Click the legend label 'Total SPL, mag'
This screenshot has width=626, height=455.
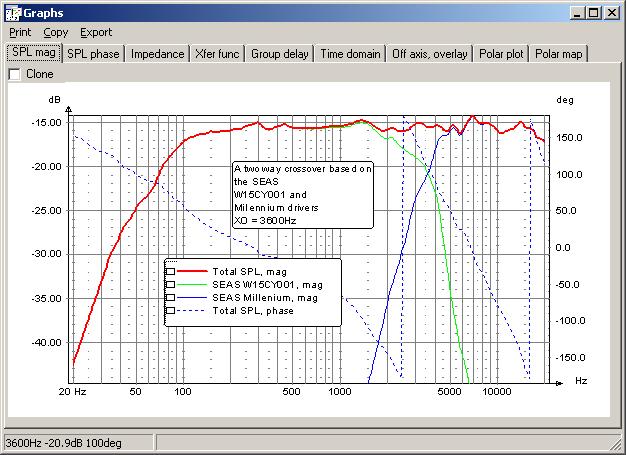[250, 272]
